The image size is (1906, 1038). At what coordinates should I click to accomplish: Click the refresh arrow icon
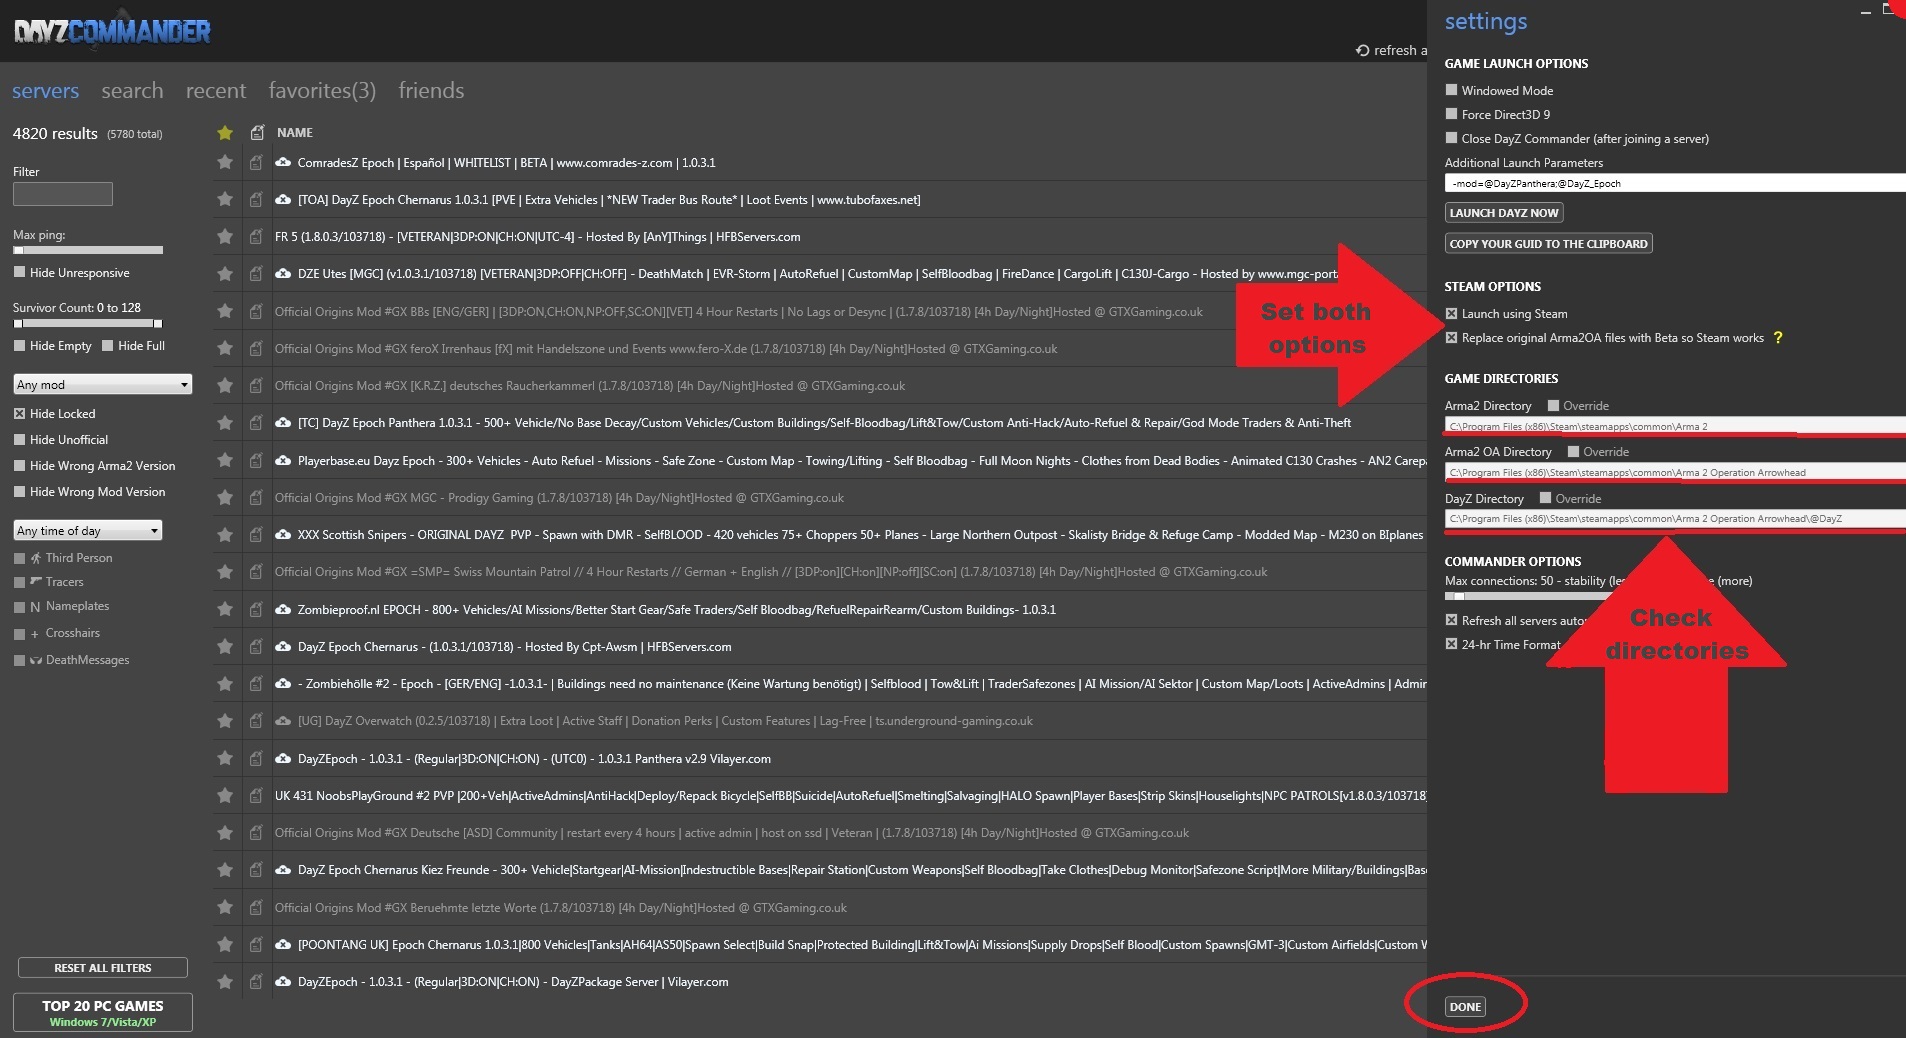click(1362, 50)
